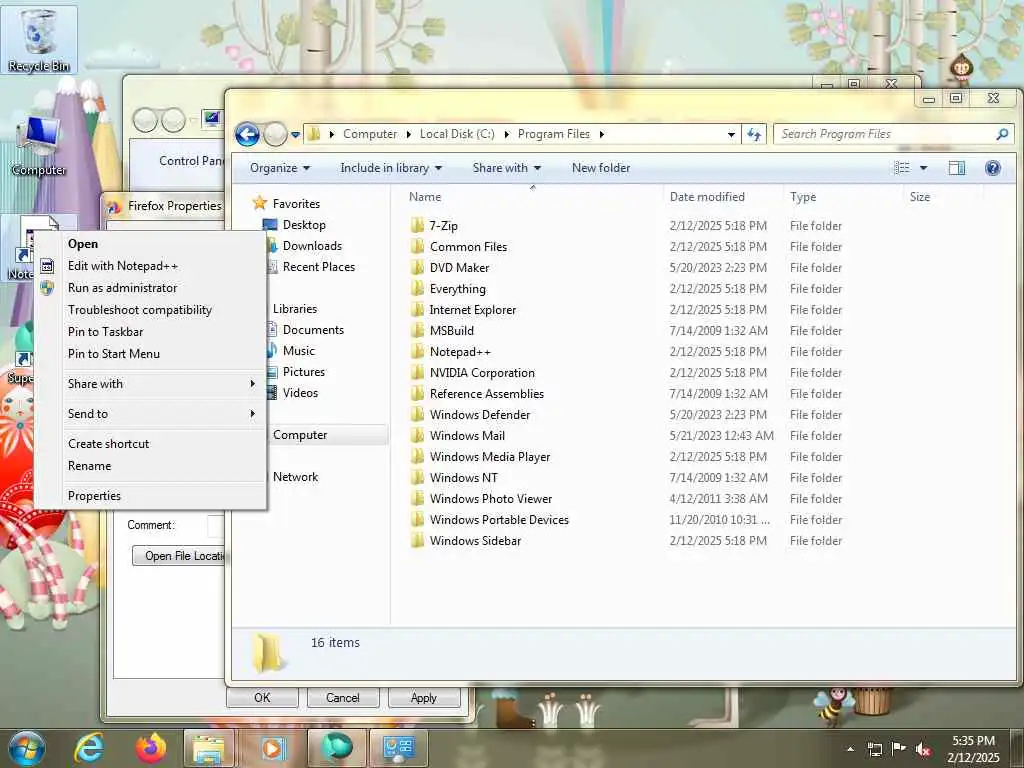Open the address bar history dropdown

[x=731, y=135]
